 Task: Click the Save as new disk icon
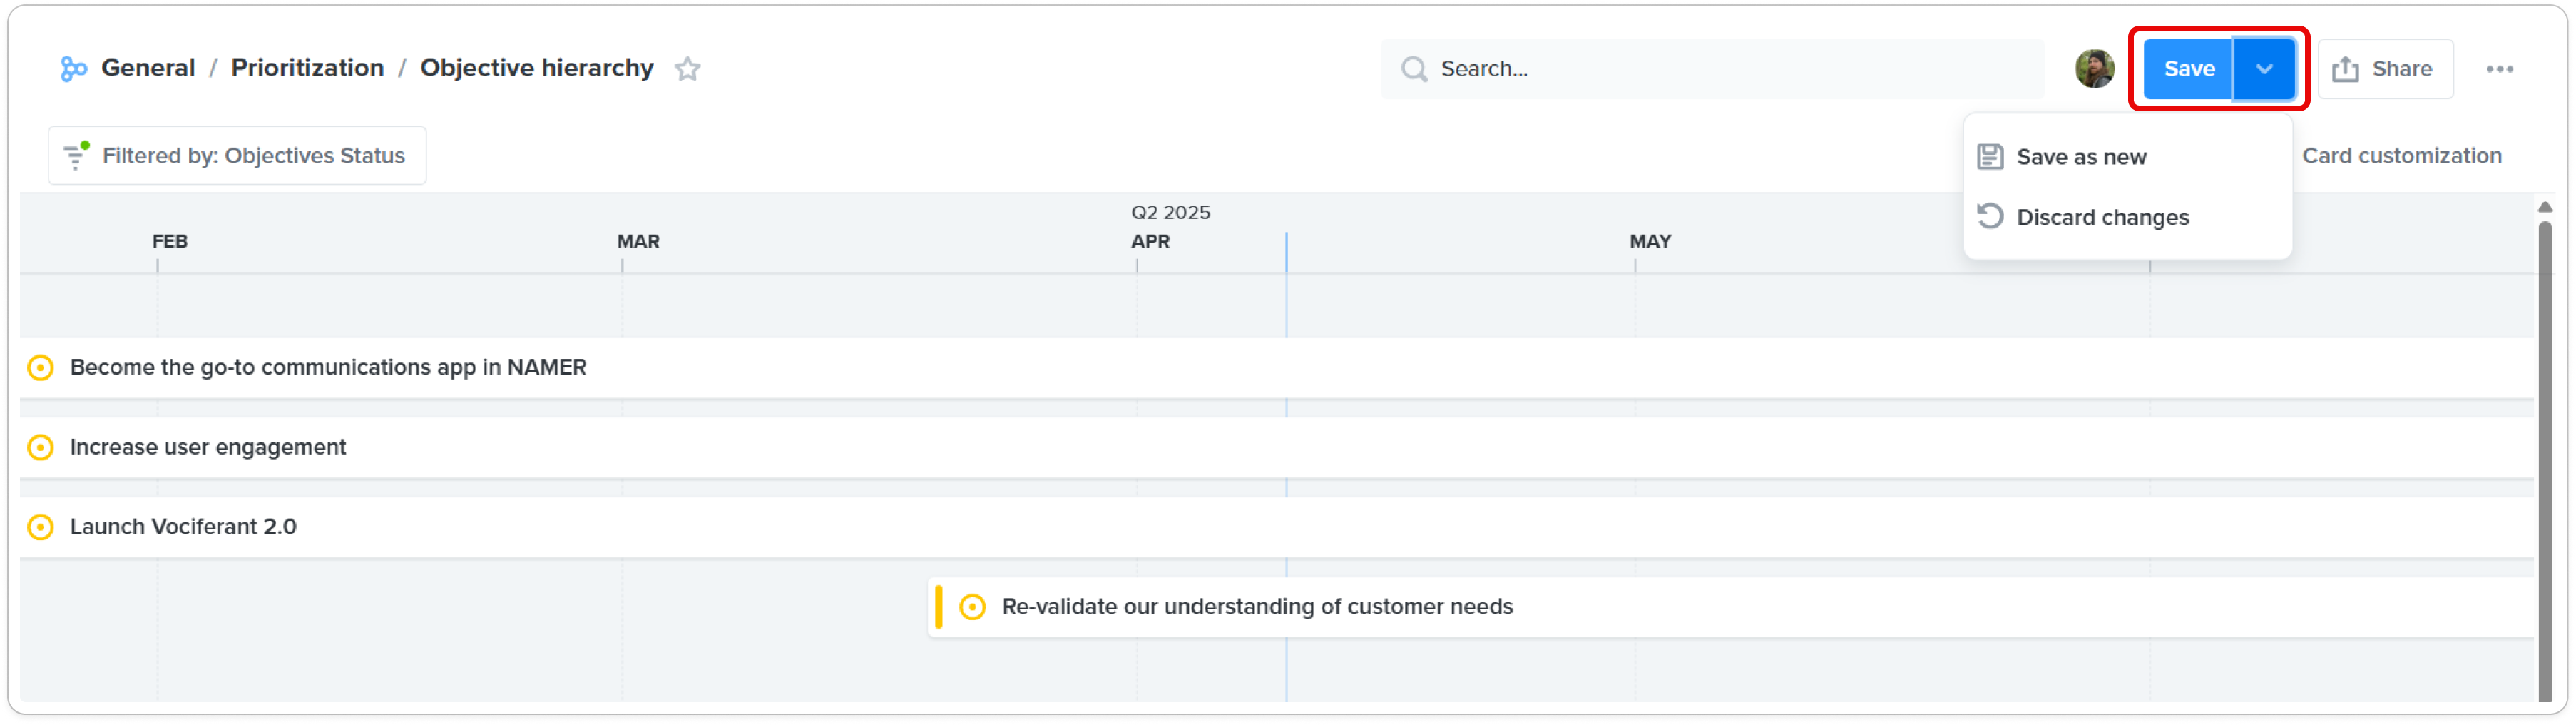tap(1990, 157)
